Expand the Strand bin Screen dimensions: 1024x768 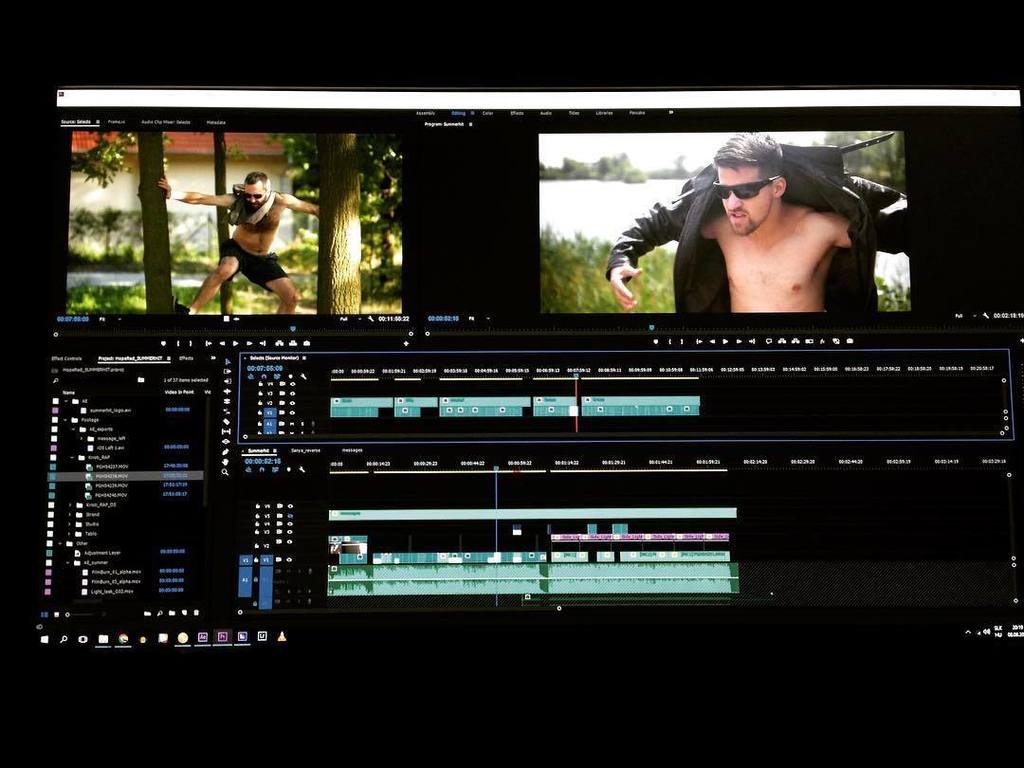70,515
